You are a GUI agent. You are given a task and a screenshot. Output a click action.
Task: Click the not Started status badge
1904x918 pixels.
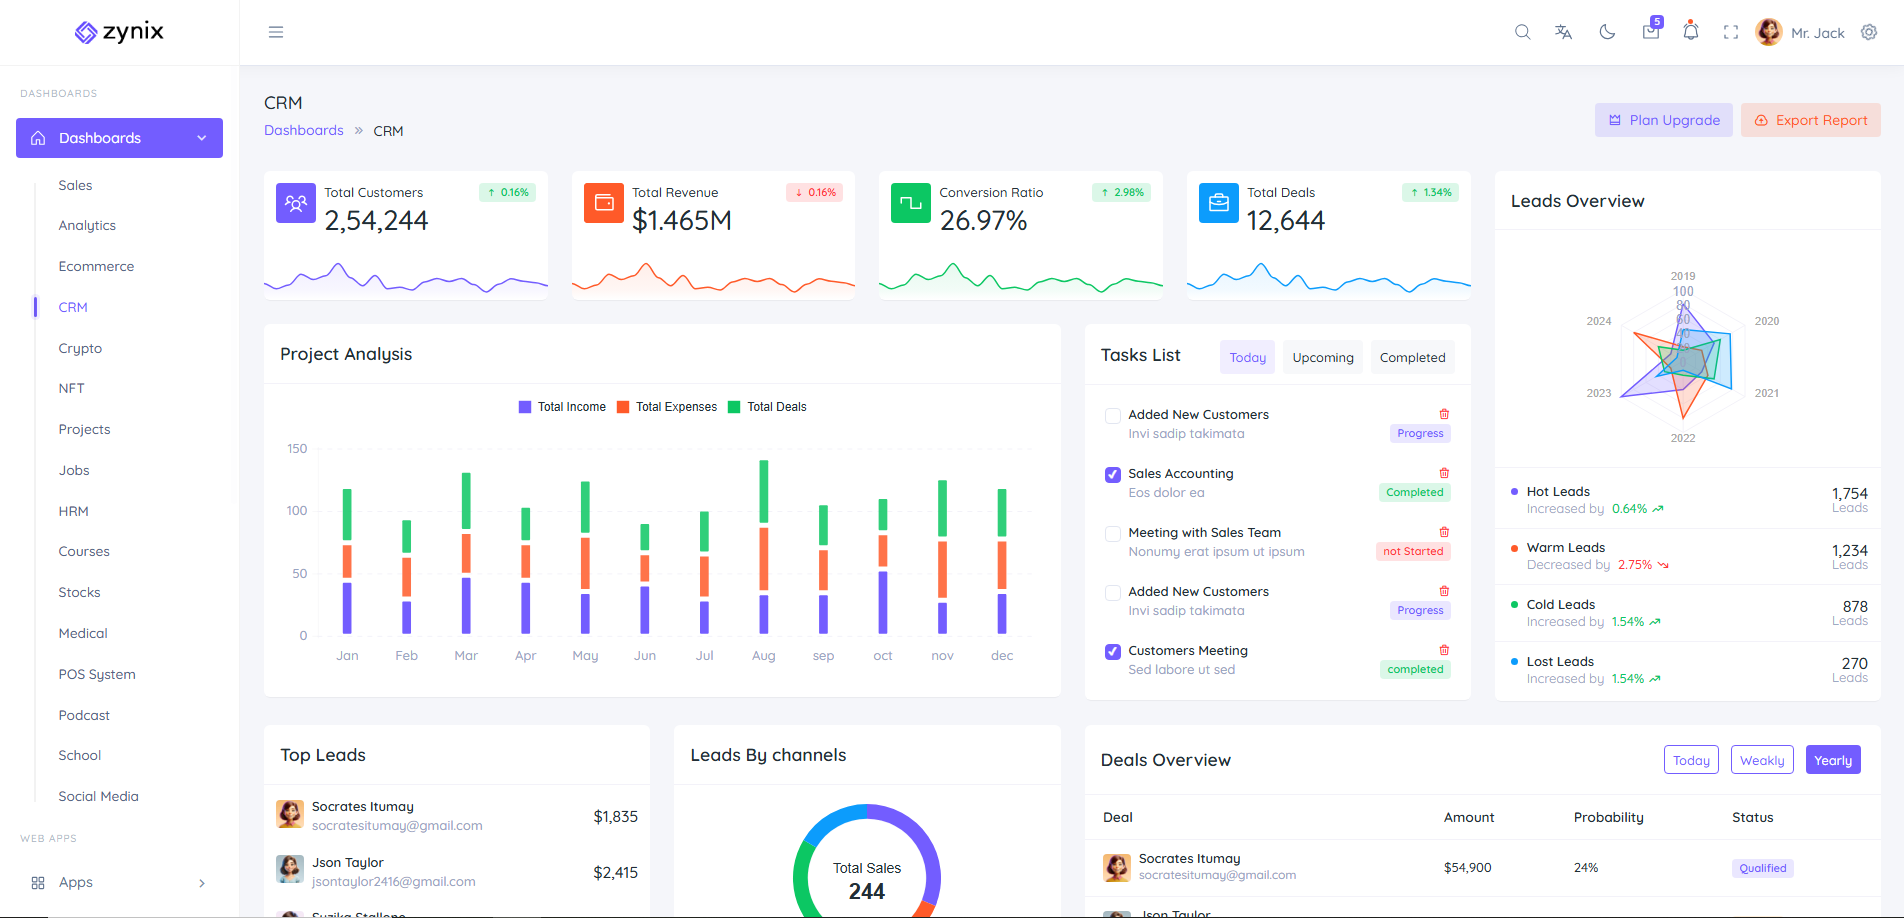click(1413, 551)
